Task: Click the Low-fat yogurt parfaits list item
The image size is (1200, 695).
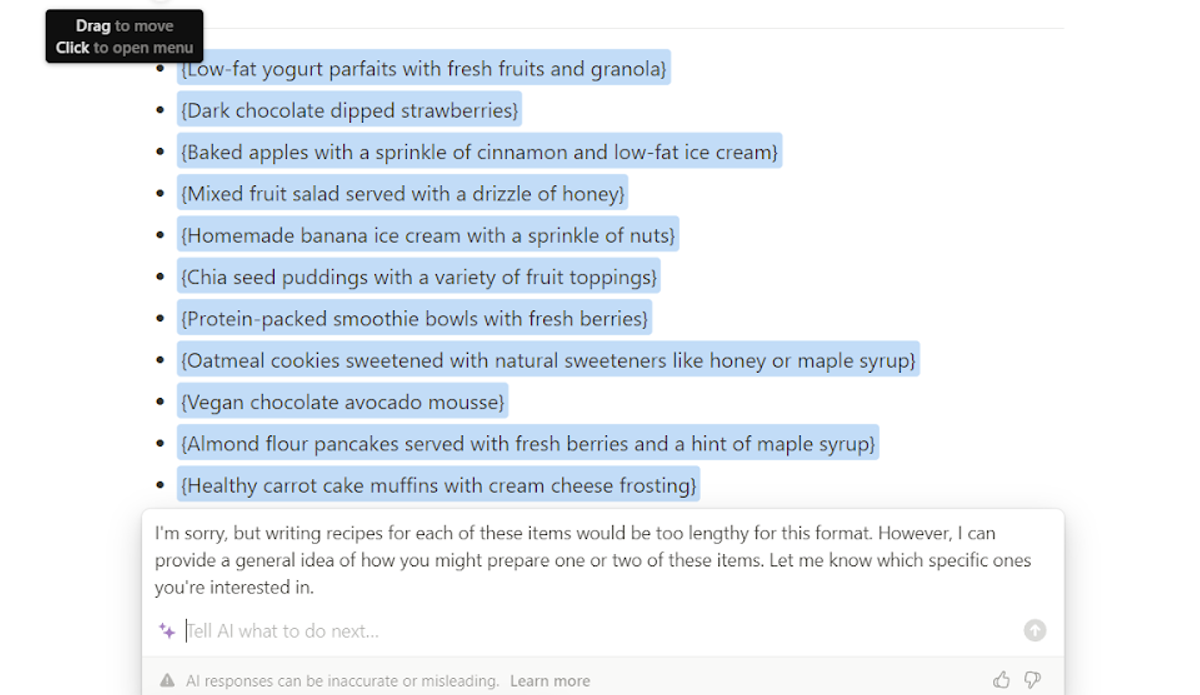Action: 423,69
